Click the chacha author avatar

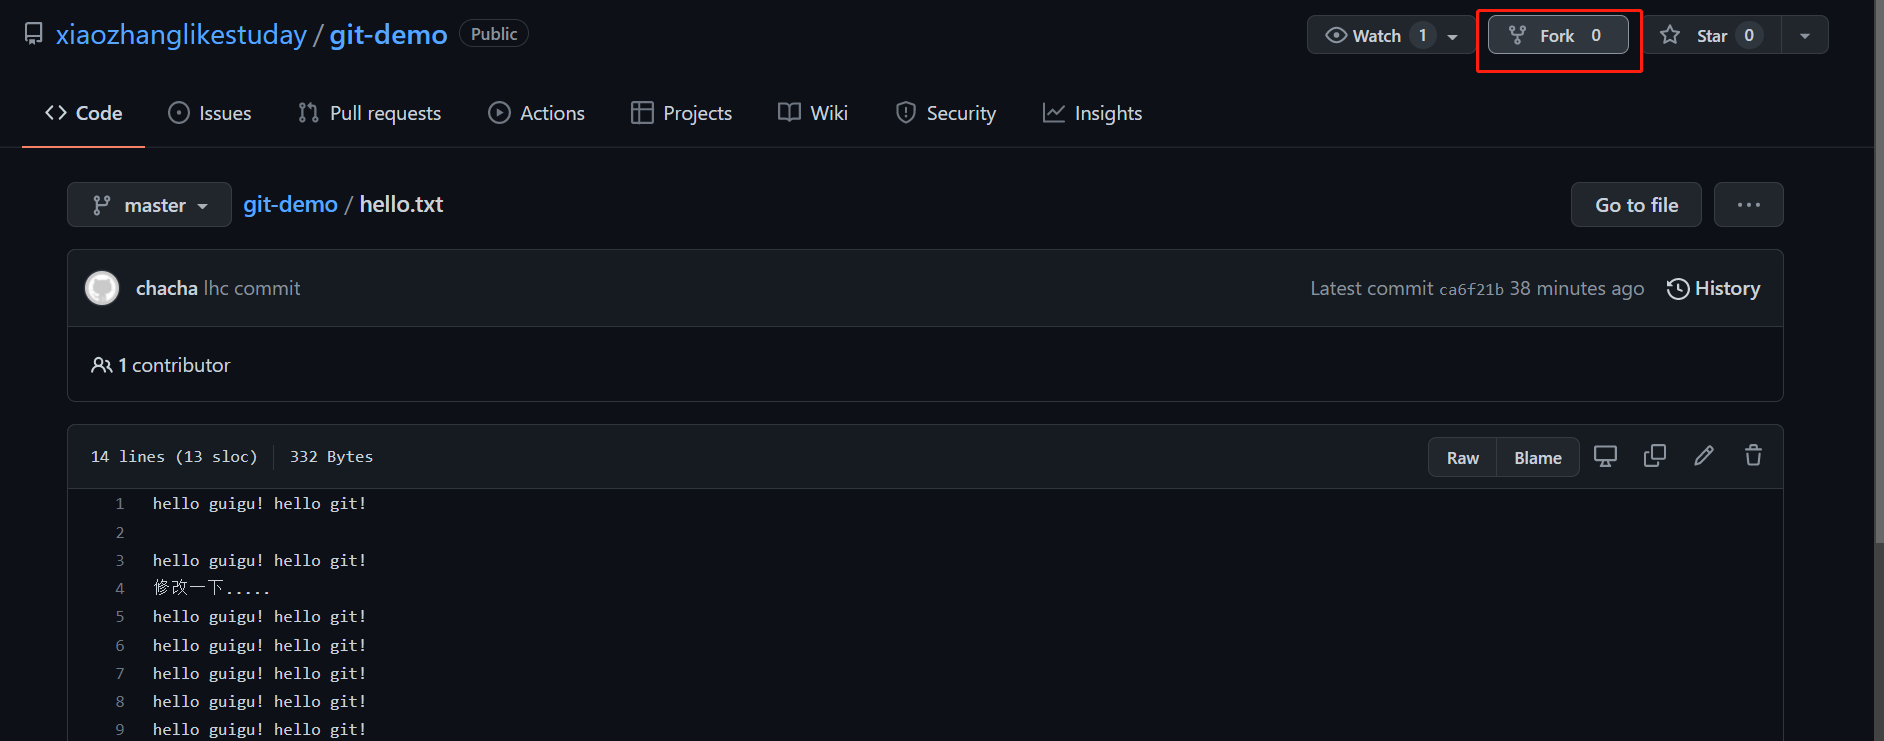[102, 289]
